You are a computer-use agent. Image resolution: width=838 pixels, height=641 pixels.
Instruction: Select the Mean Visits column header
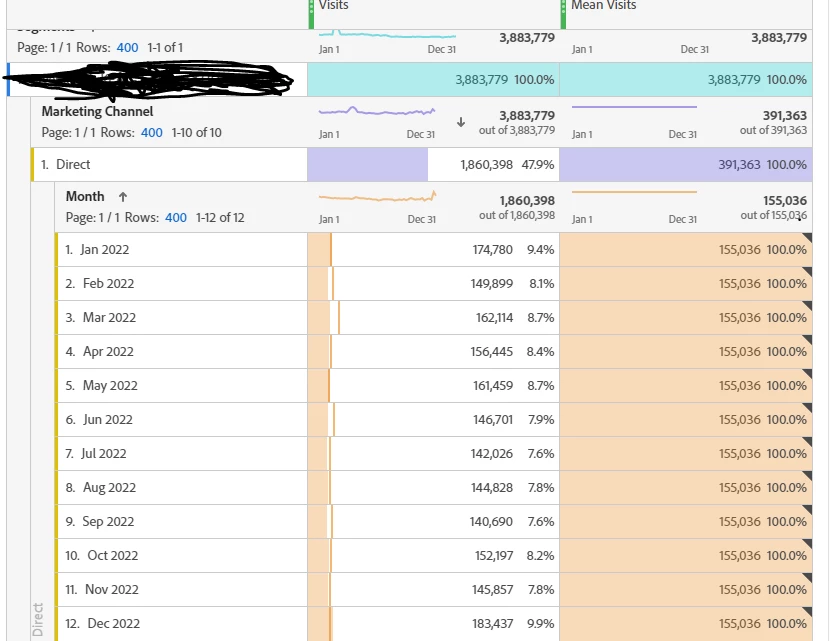coord(604,5)
